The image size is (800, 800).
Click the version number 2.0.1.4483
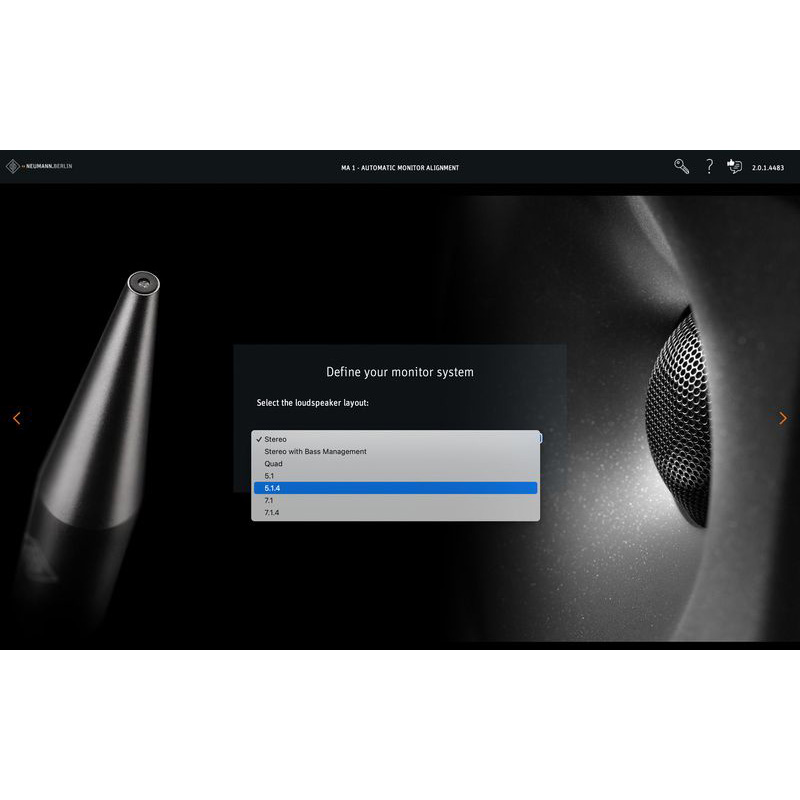768,168
